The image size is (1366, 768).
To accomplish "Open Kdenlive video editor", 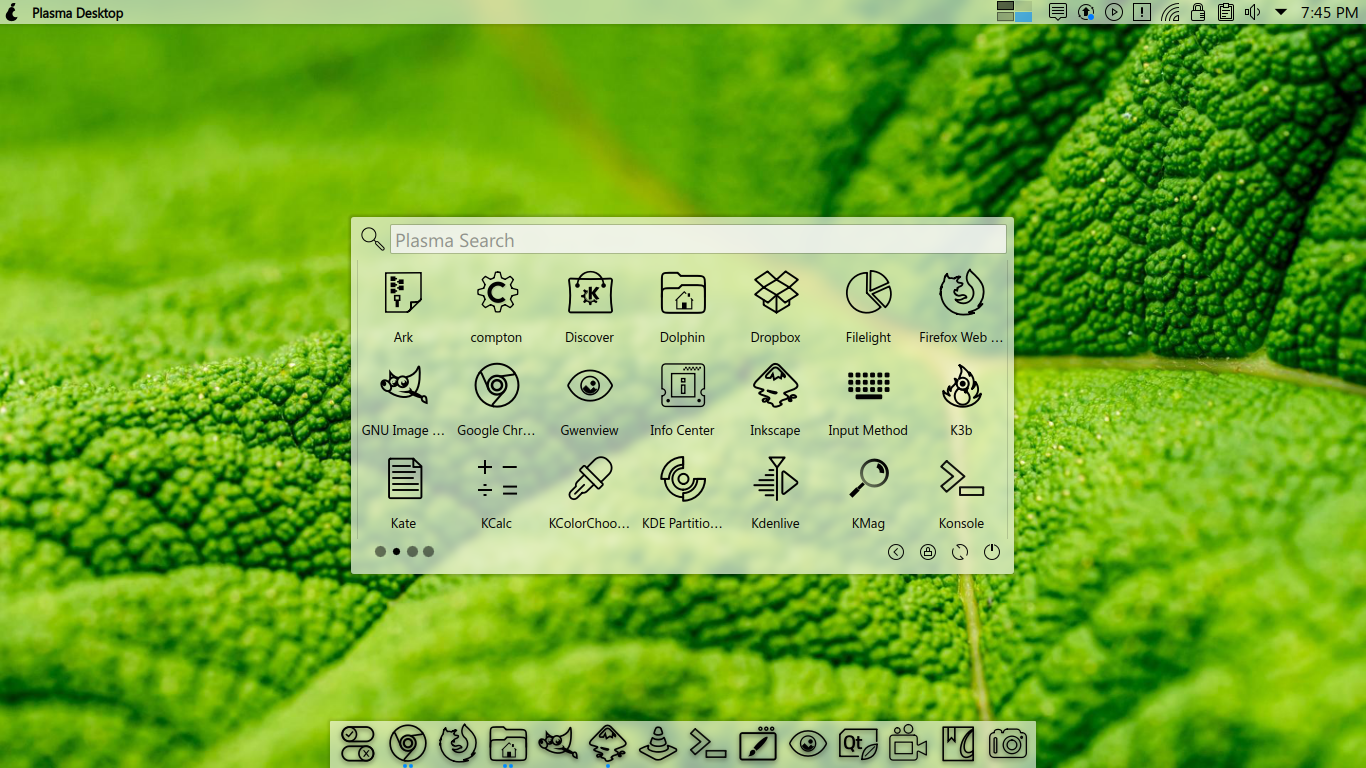I will pos(775,493).
